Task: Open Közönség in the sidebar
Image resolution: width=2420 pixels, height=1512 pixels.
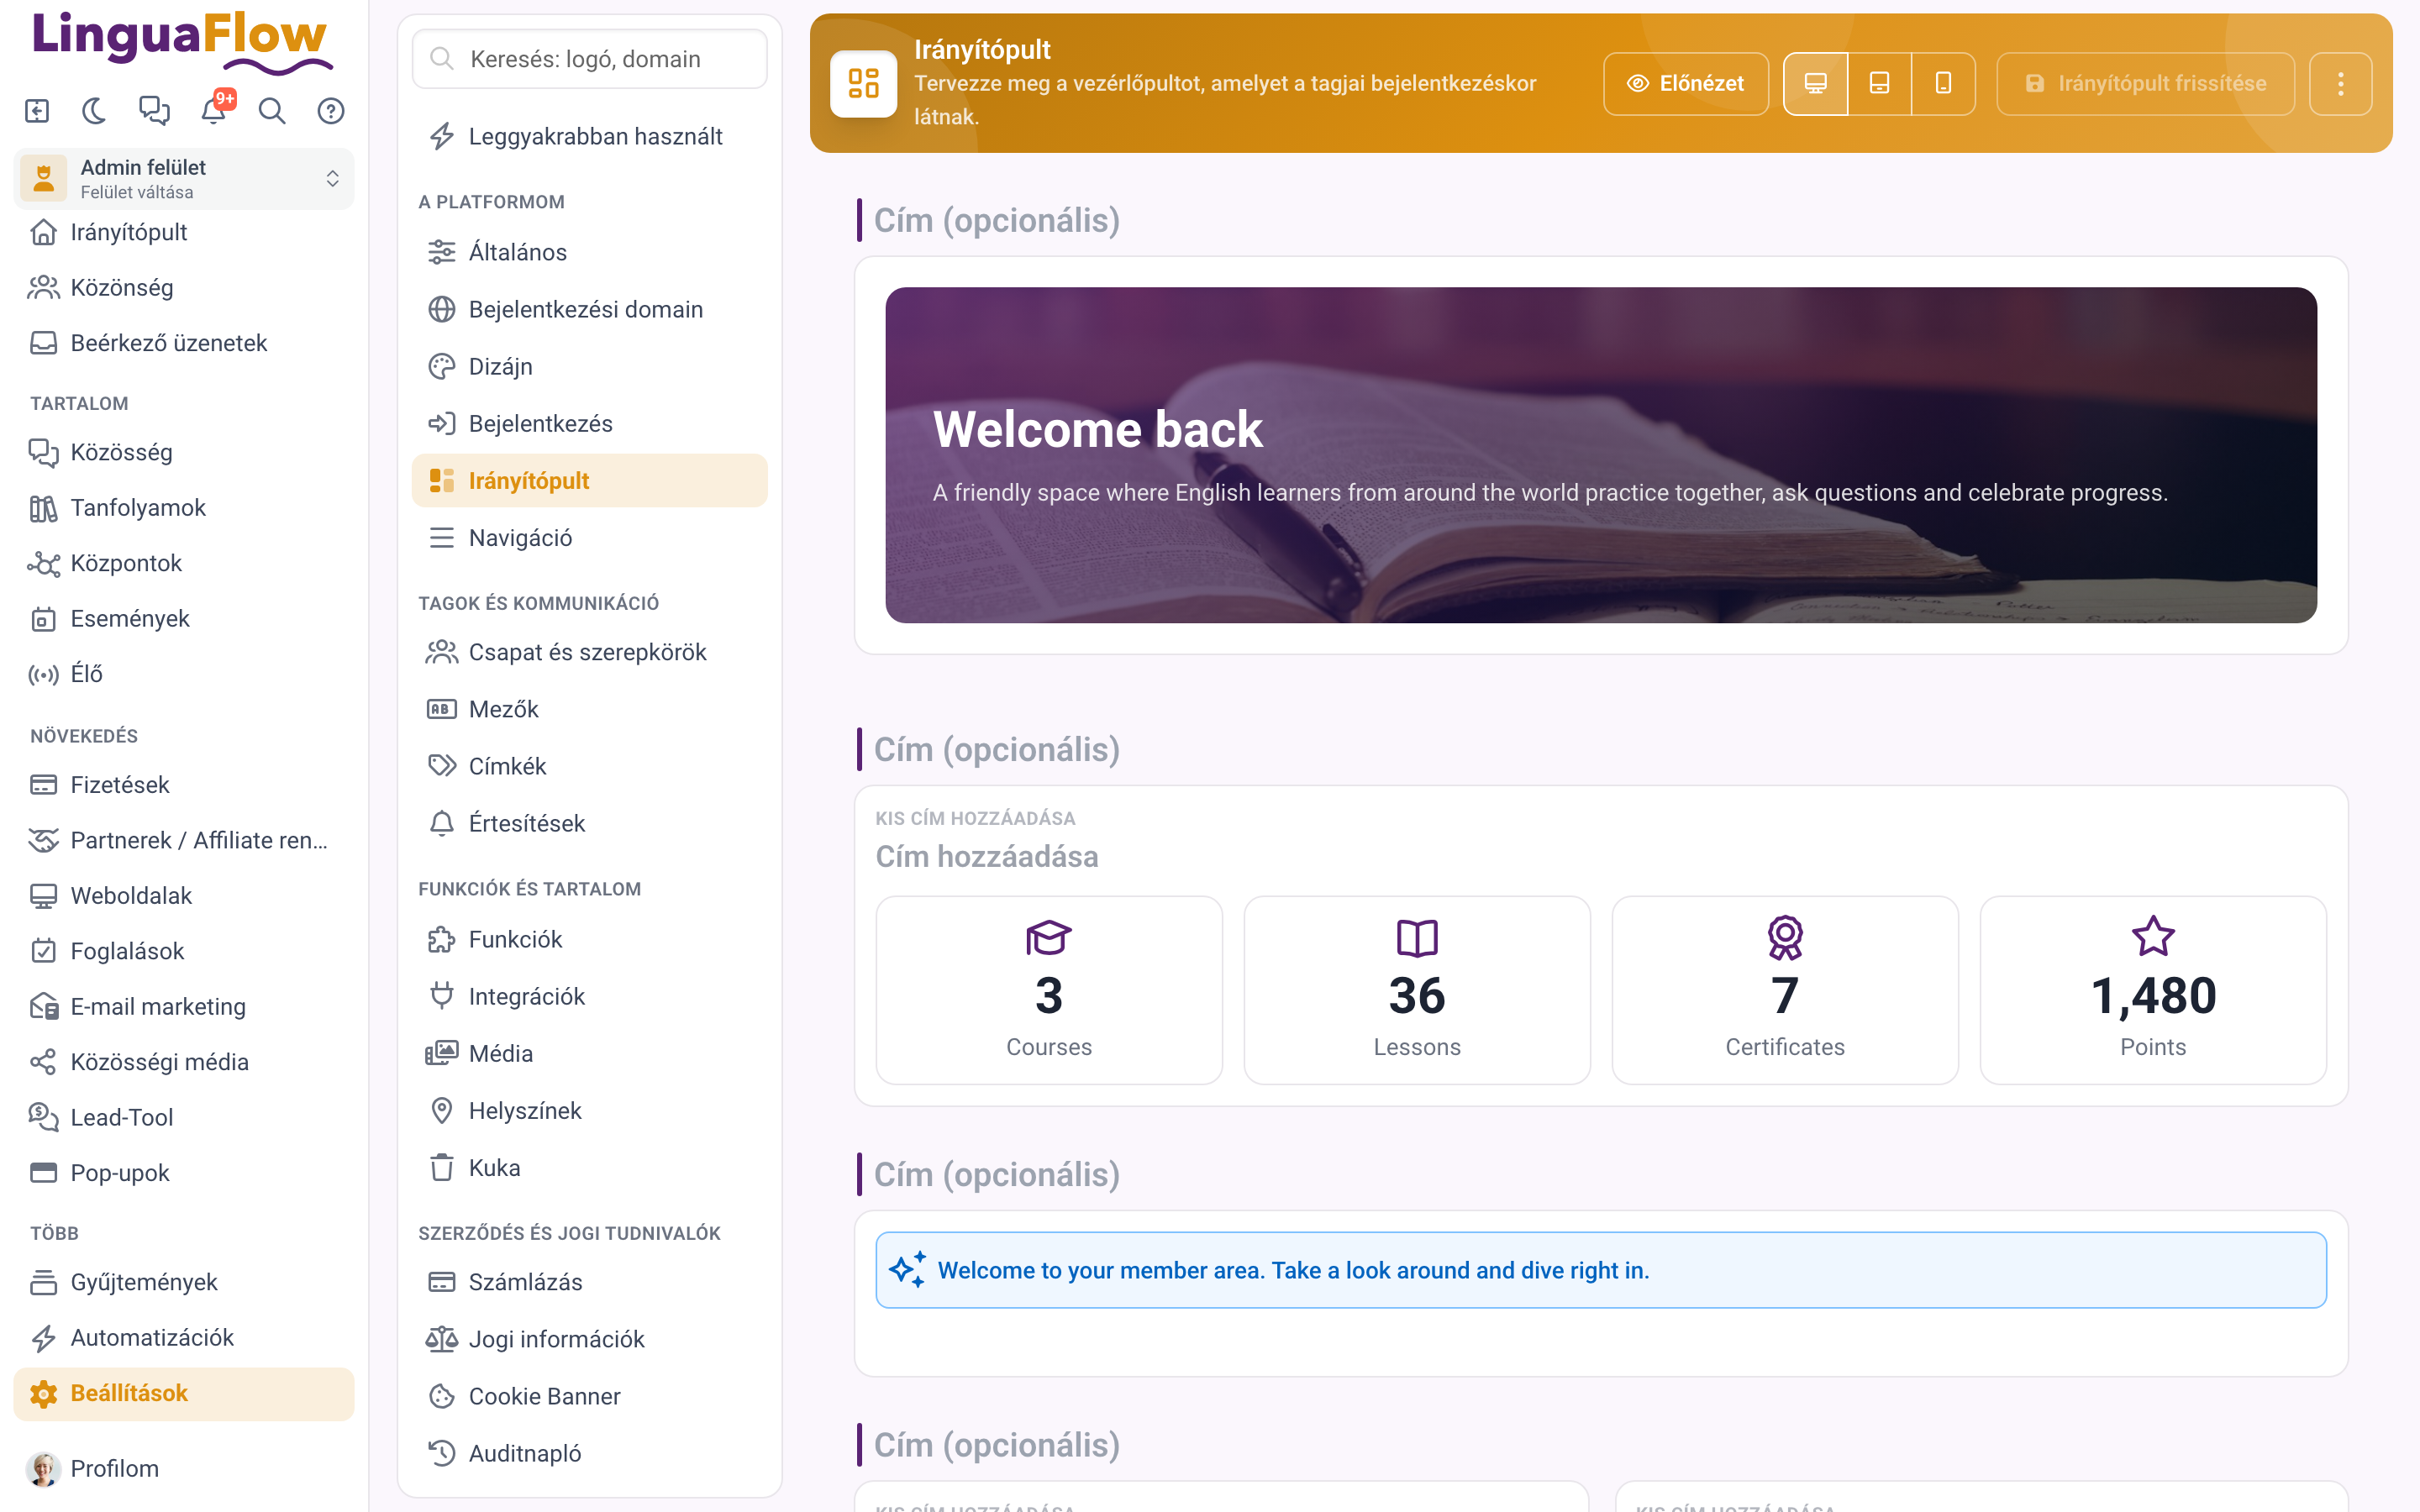Action: (184, 287)
